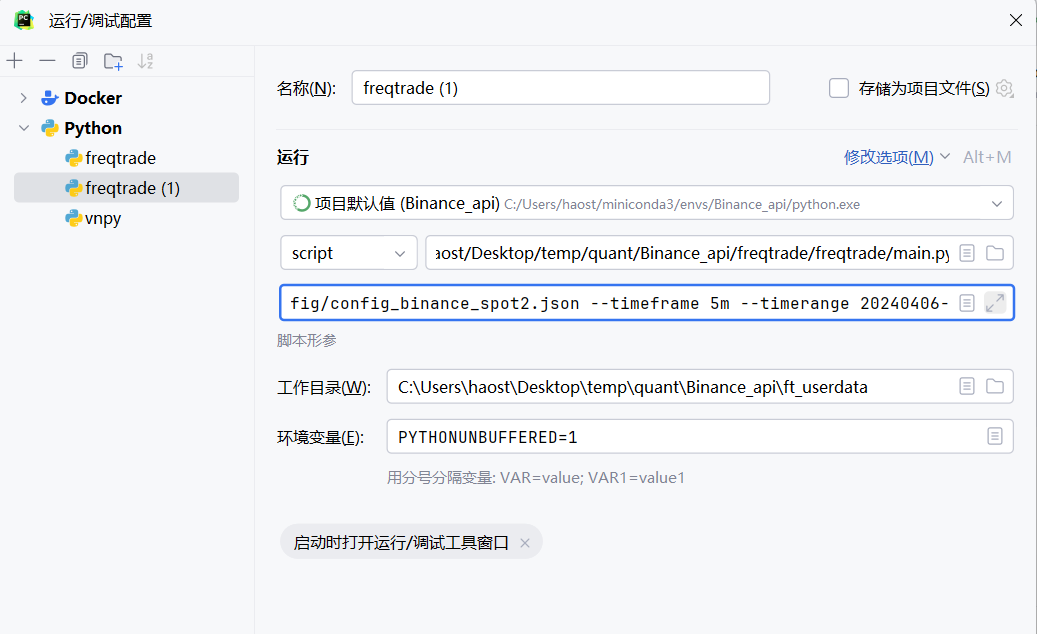Screen dimensions: 1037x634
Task: Open the store-as-project-file settings gear
Action: [x=1005, y=88]
